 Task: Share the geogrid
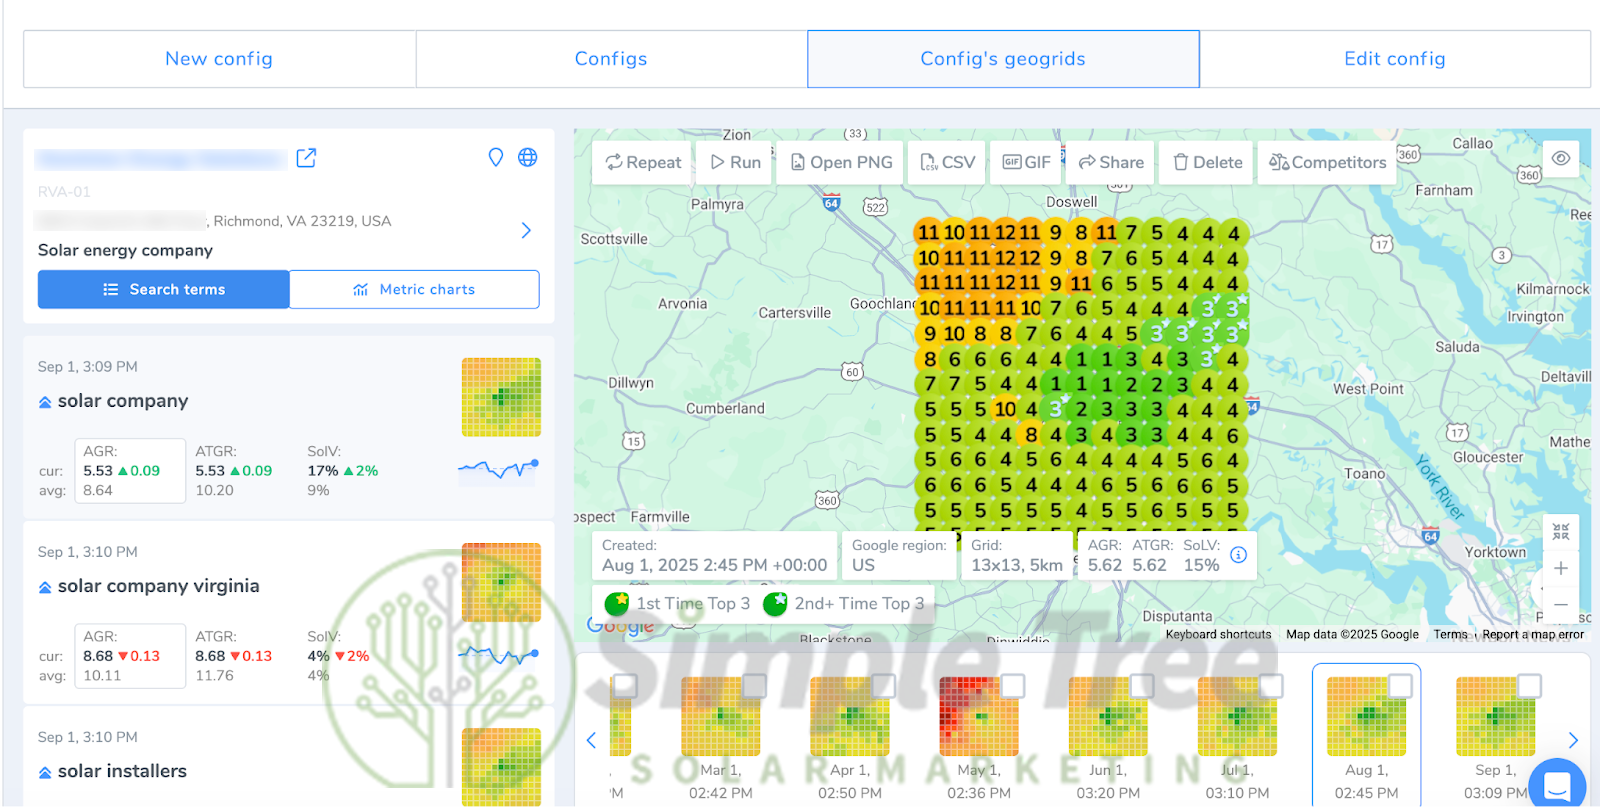[x=1110, y=162]
